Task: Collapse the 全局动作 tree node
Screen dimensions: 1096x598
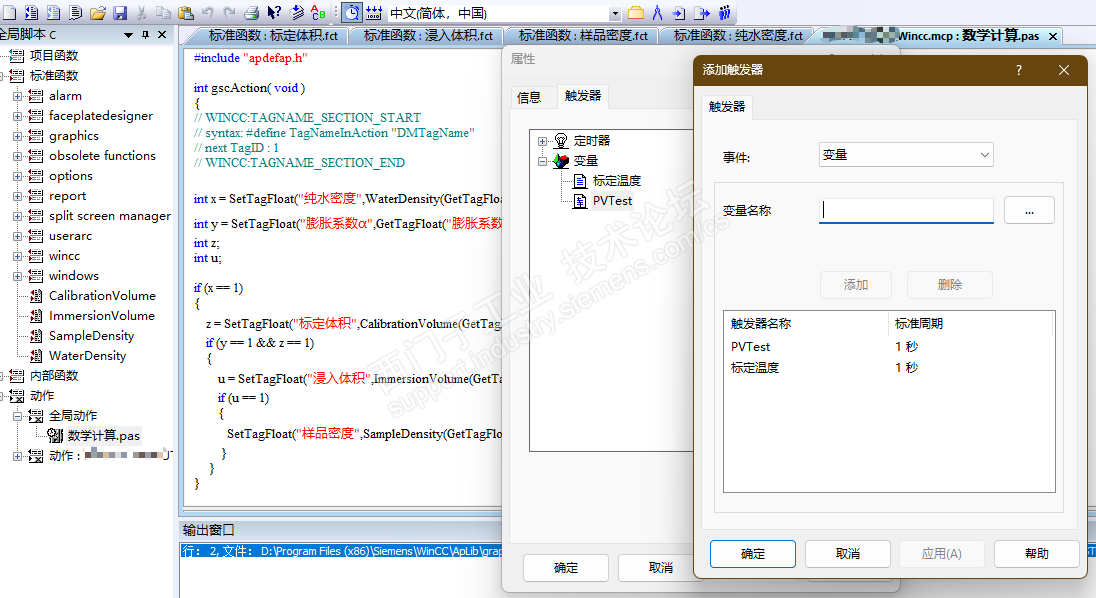Action: pyautogui.click(x=17, y=416)
